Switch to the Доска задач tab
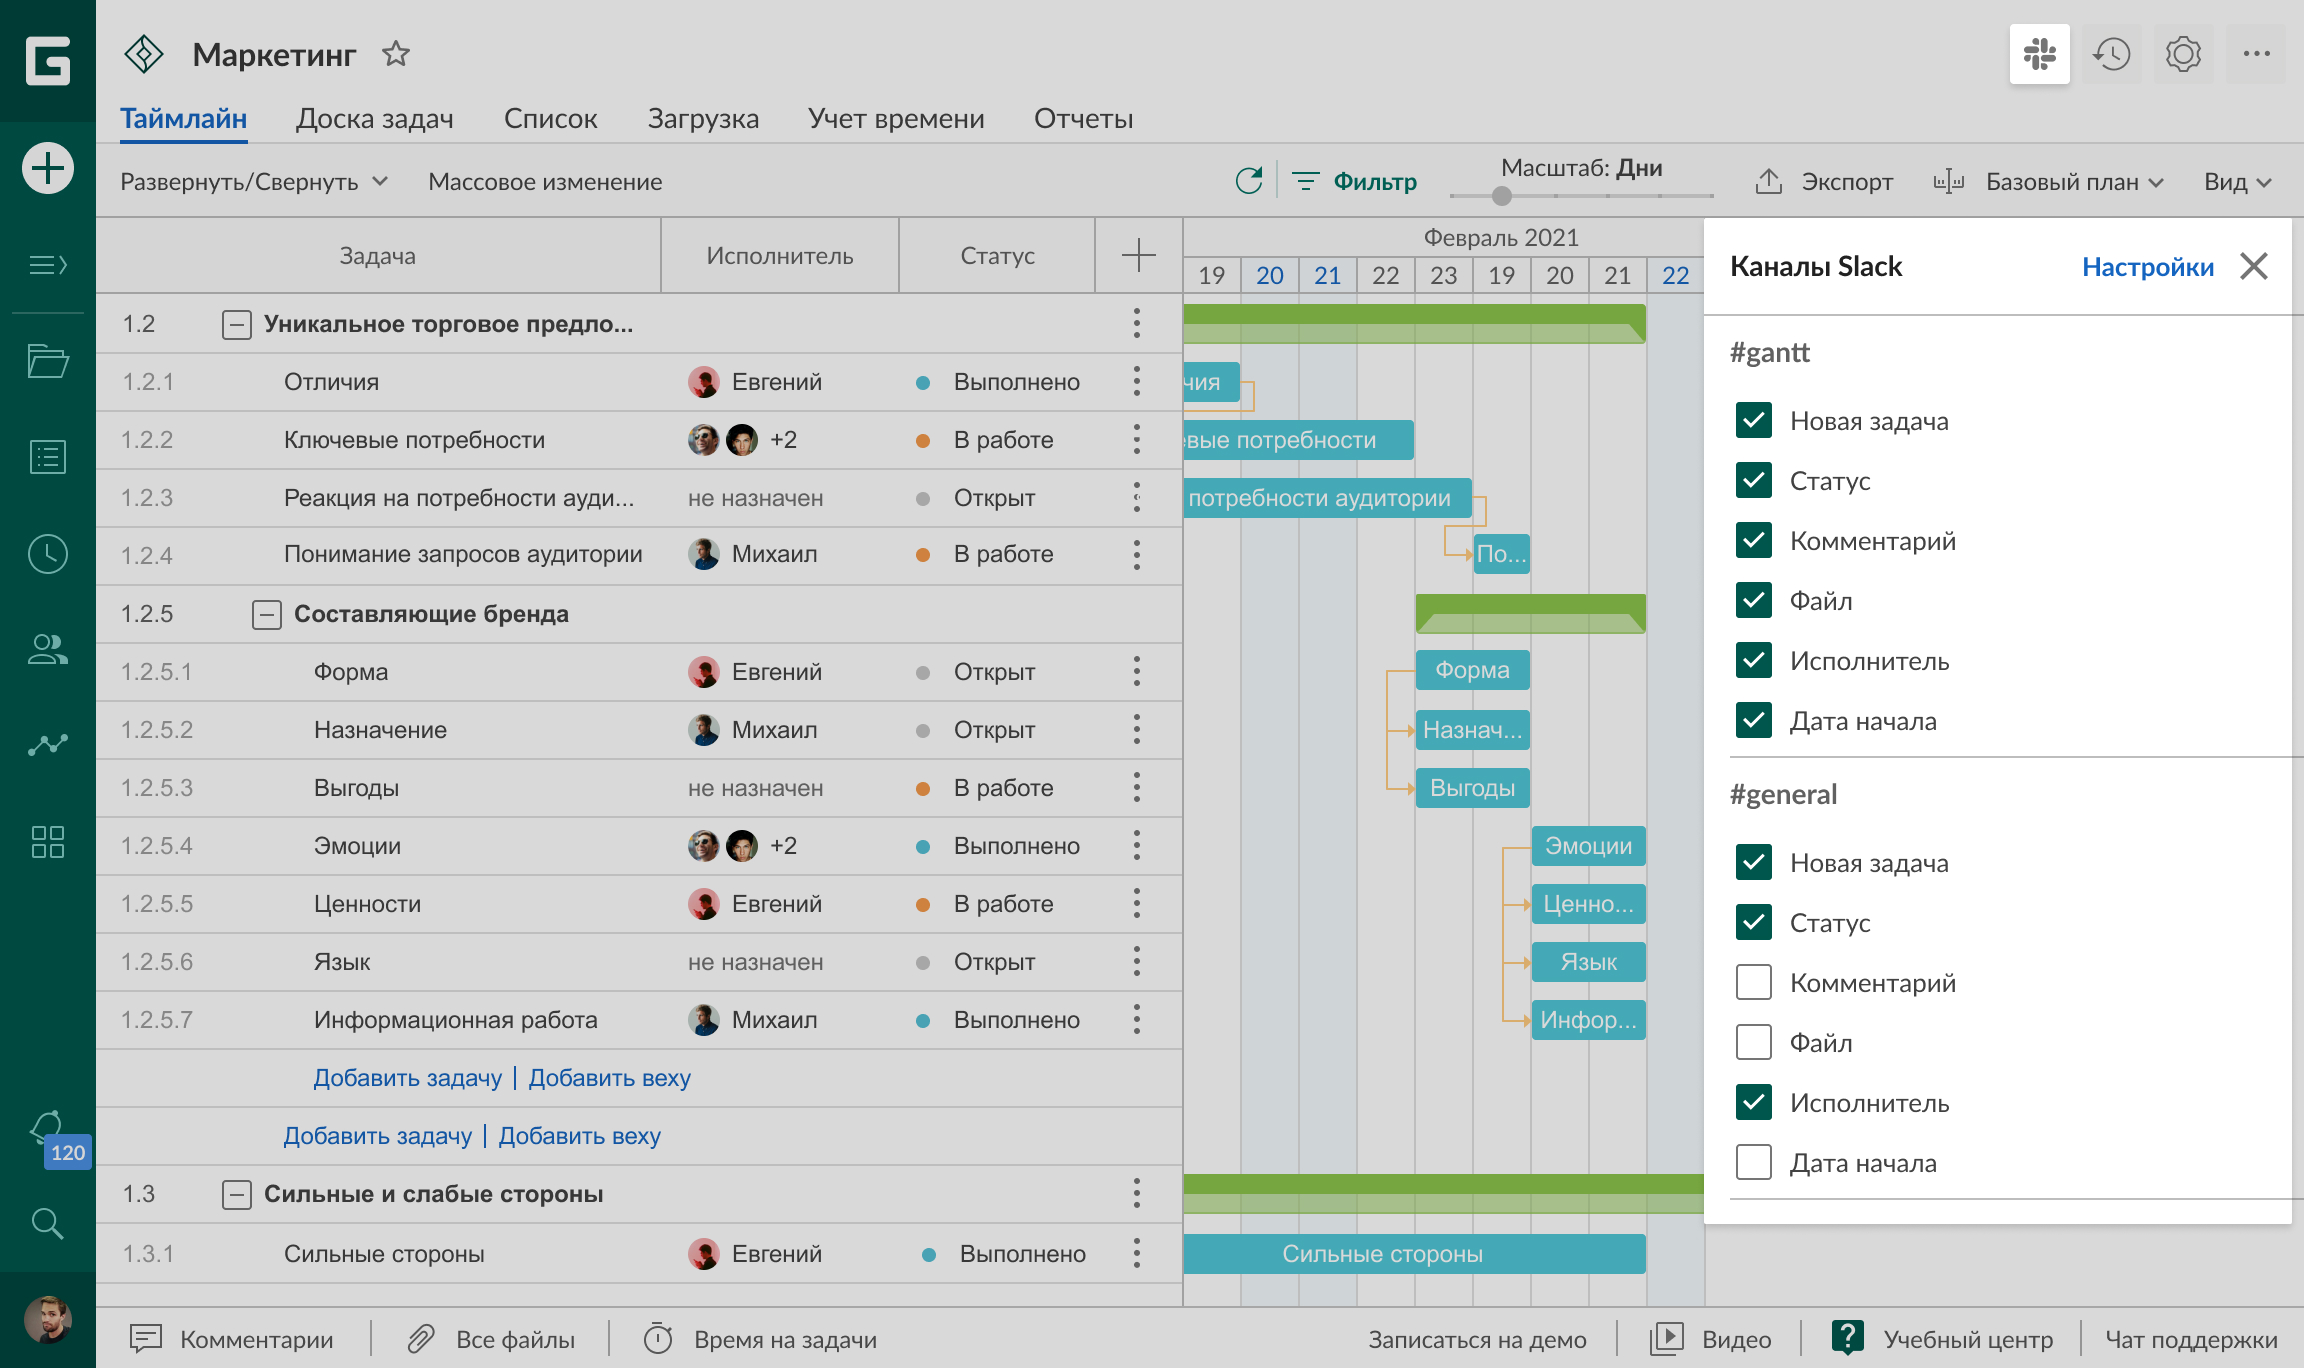The width and height of the screenshot is (2304, 1368). coord(375,119)
